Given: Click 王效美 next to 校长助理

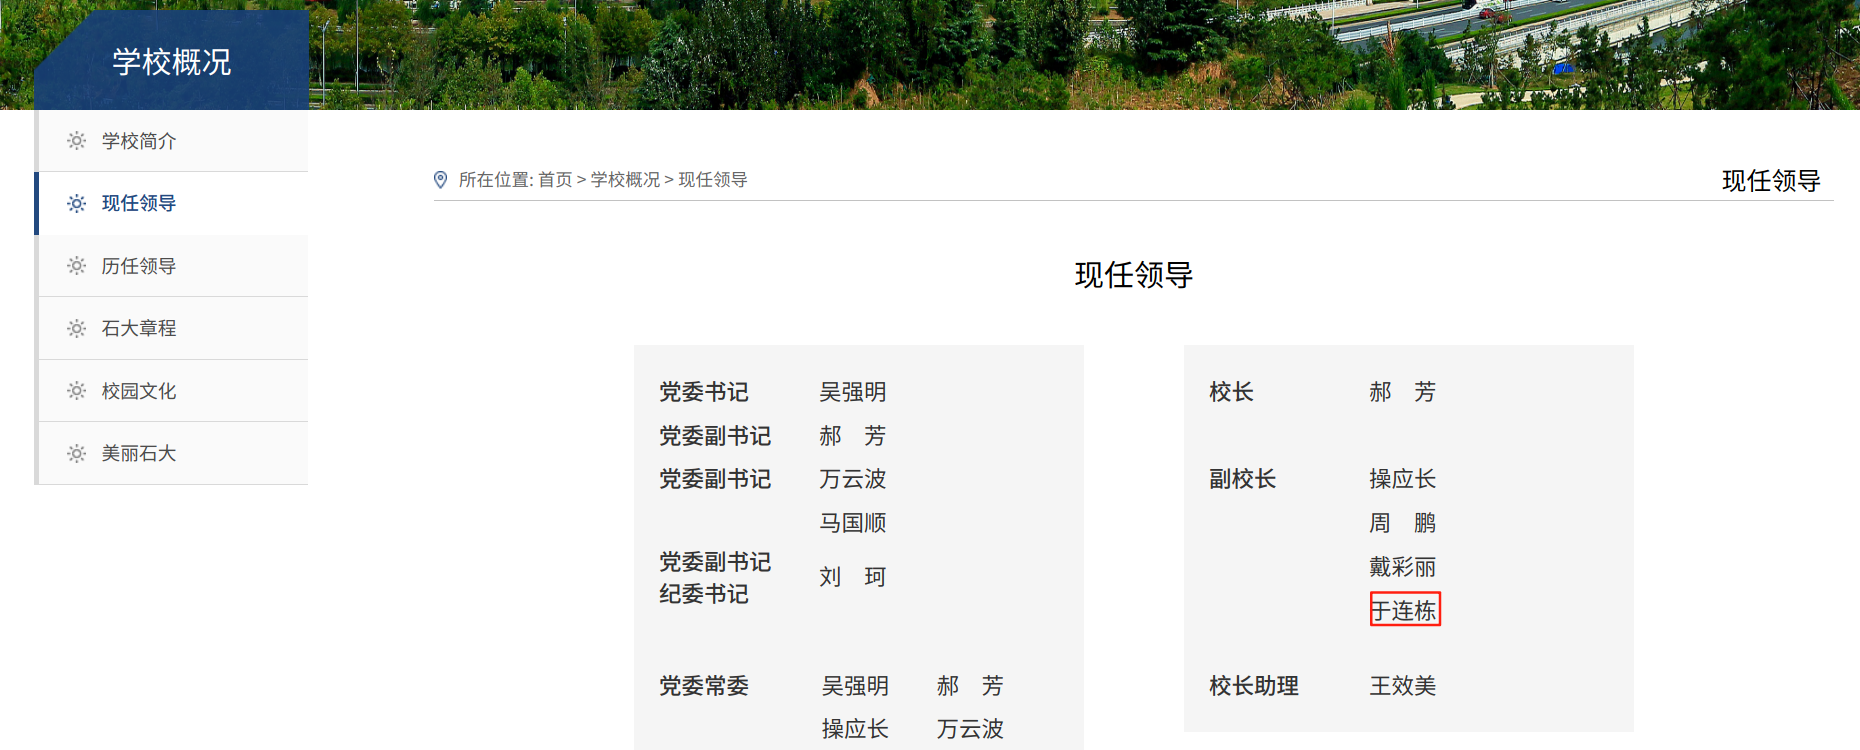Looking at the screenshot, I should tap(1403, 686).
